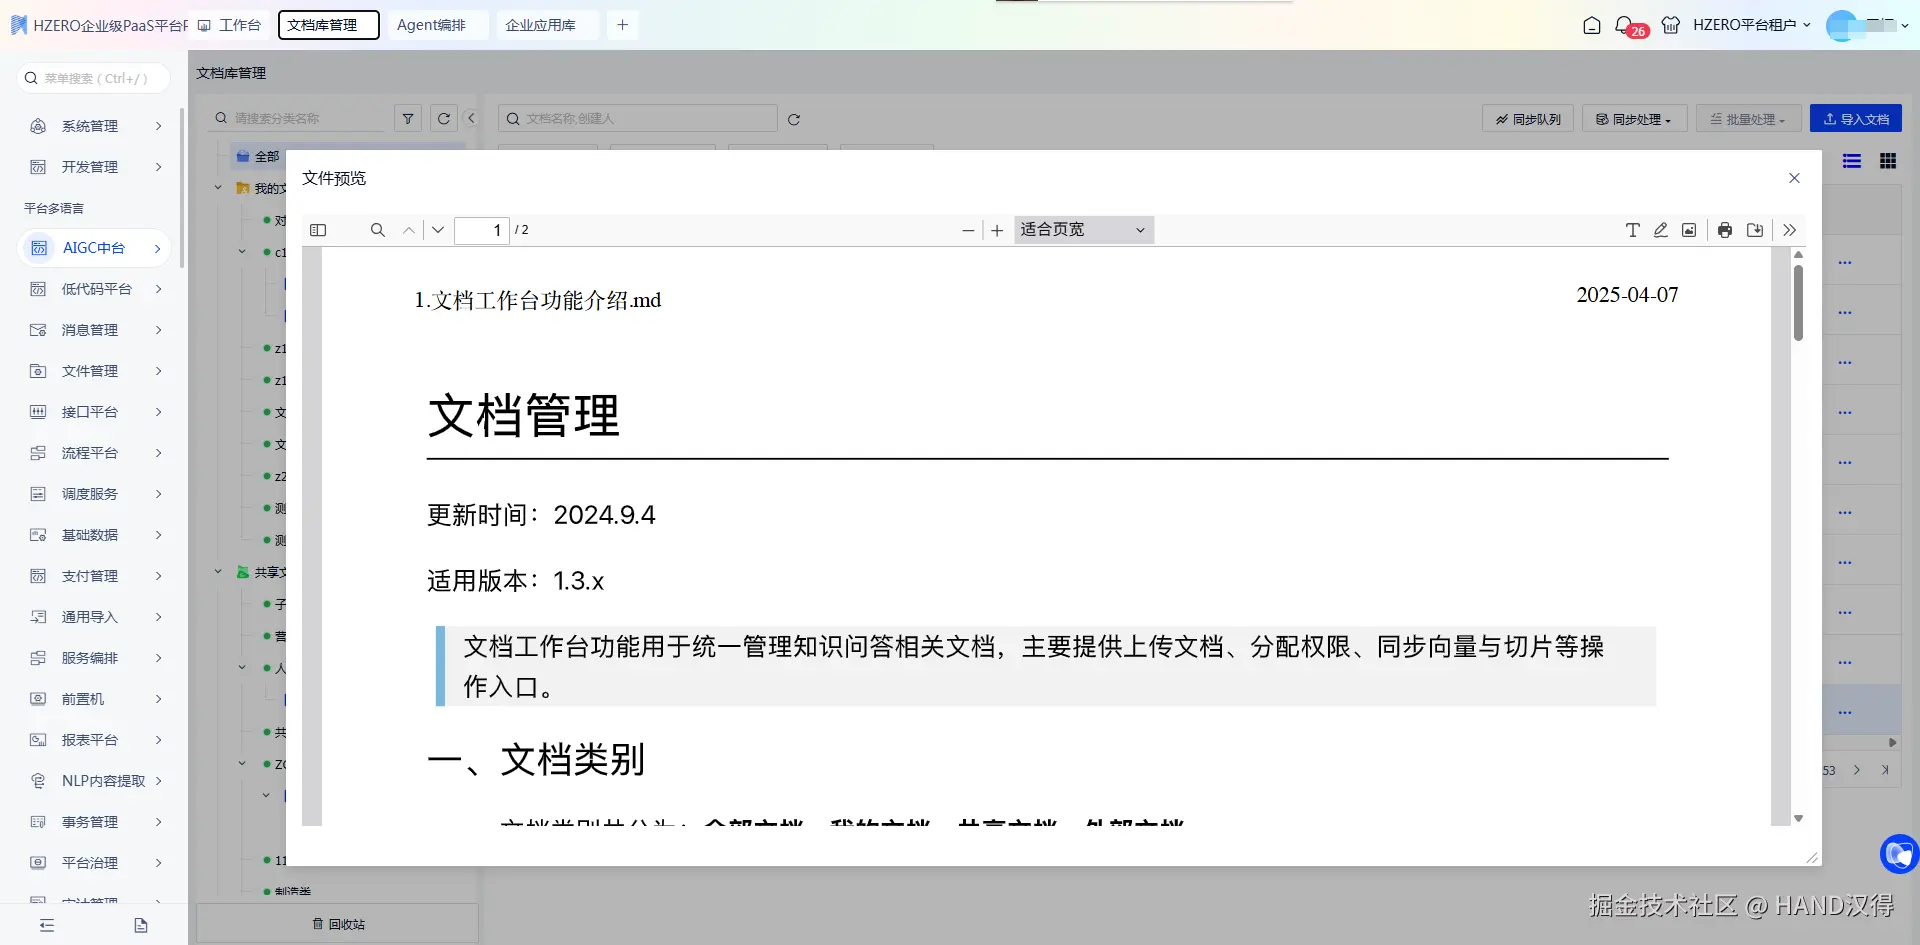
Task: Expand the 消息管理 menu
Action: pyautogui.click(x=95, y=330)
